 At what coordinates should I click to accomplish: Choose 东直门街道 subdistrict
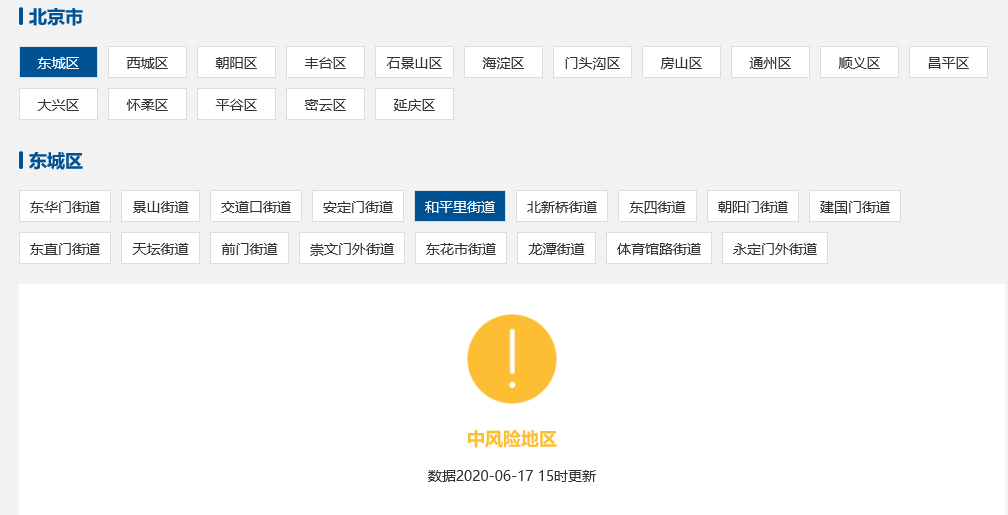tap(65, 248)
